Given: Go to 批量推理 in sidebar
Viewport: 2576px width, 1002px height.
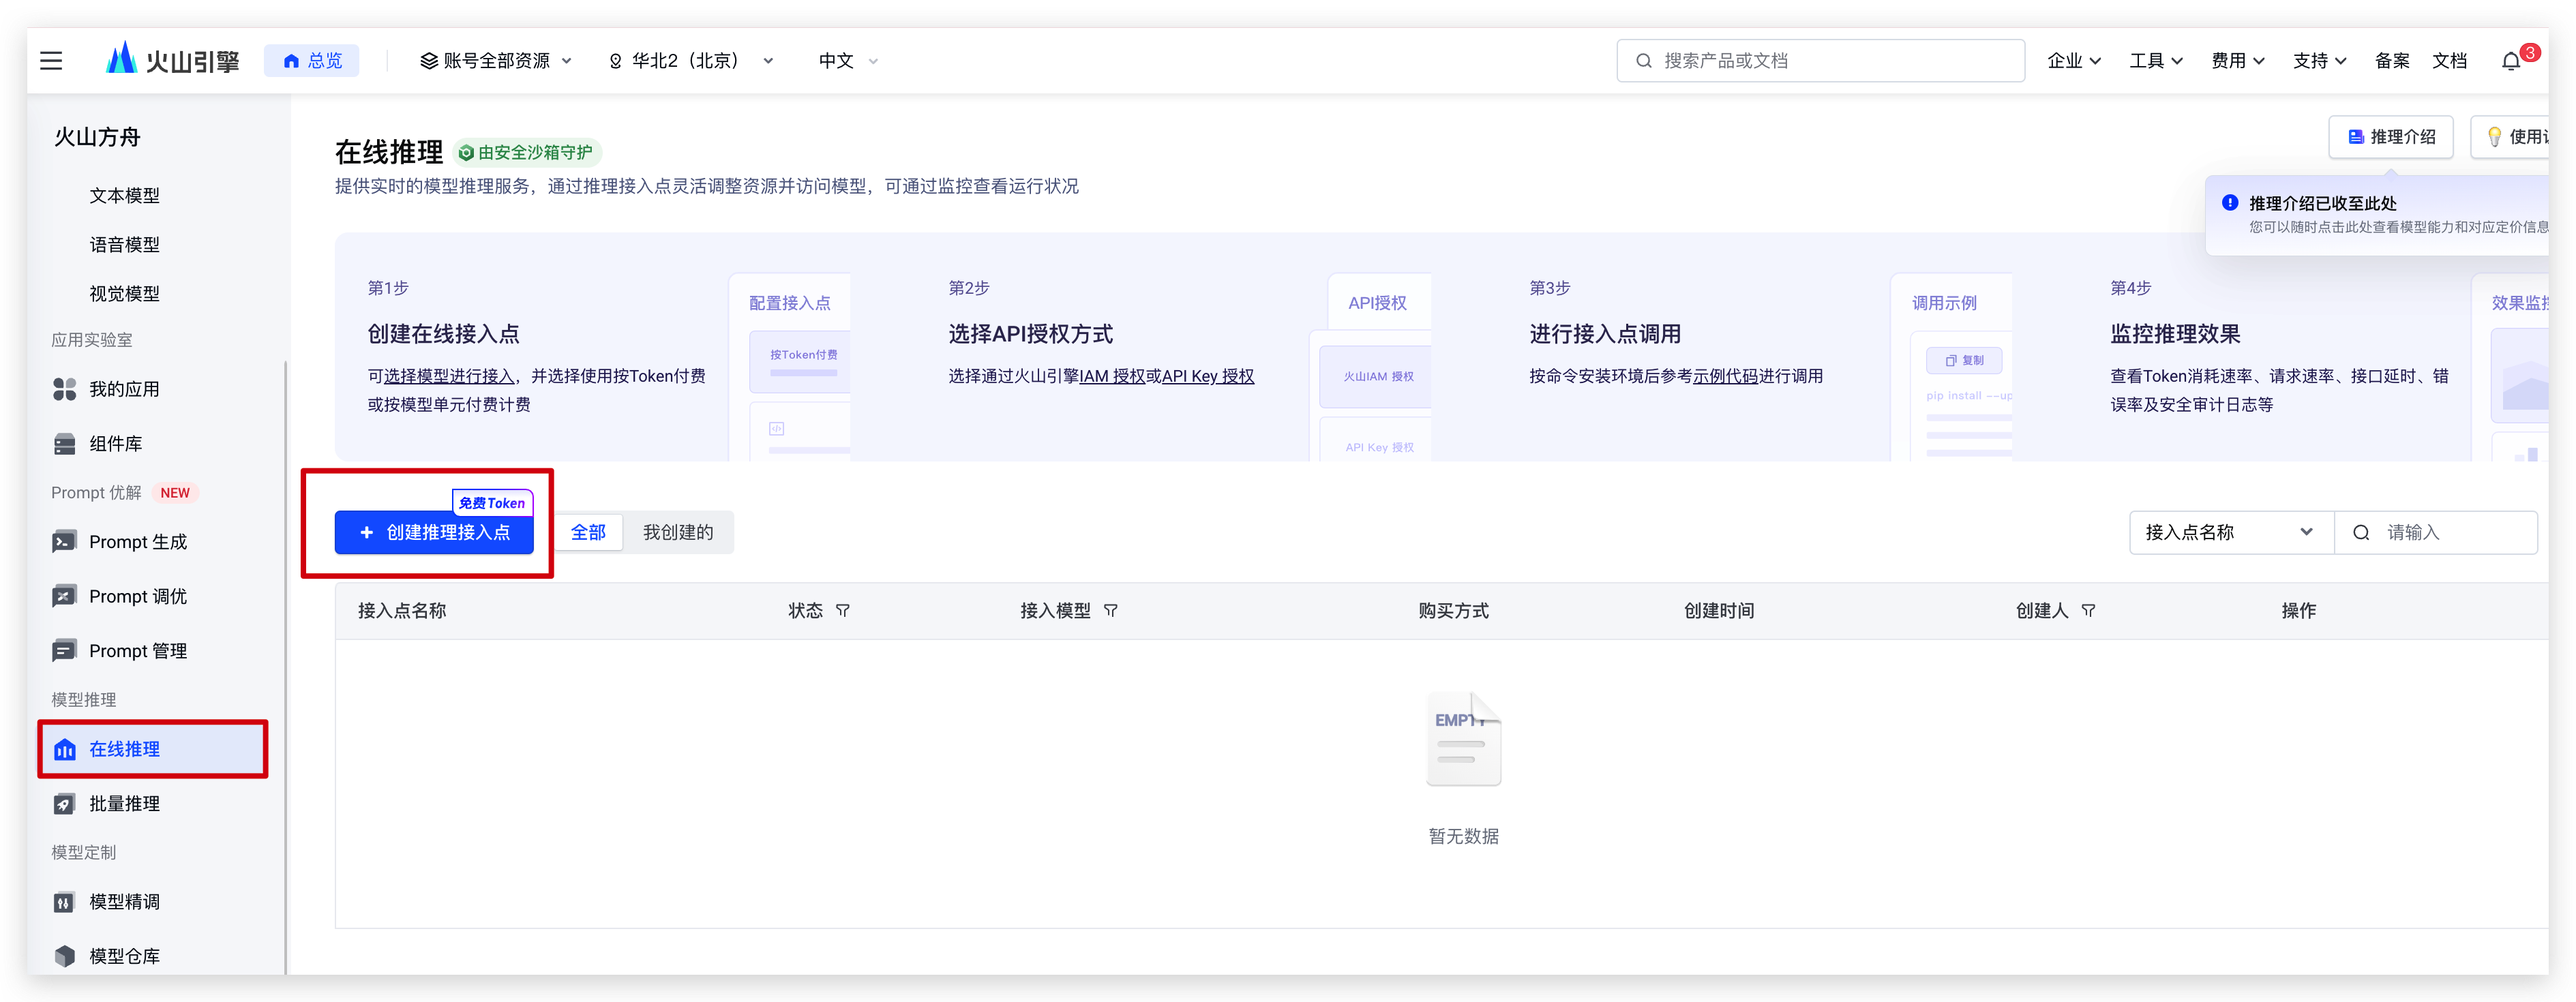Looking at the screenshot, I should (x=124, y=804).
